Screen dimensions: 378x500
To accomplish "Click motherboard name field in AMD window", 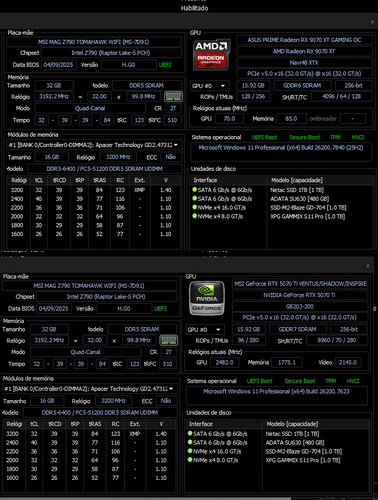I will coord(94,42).
